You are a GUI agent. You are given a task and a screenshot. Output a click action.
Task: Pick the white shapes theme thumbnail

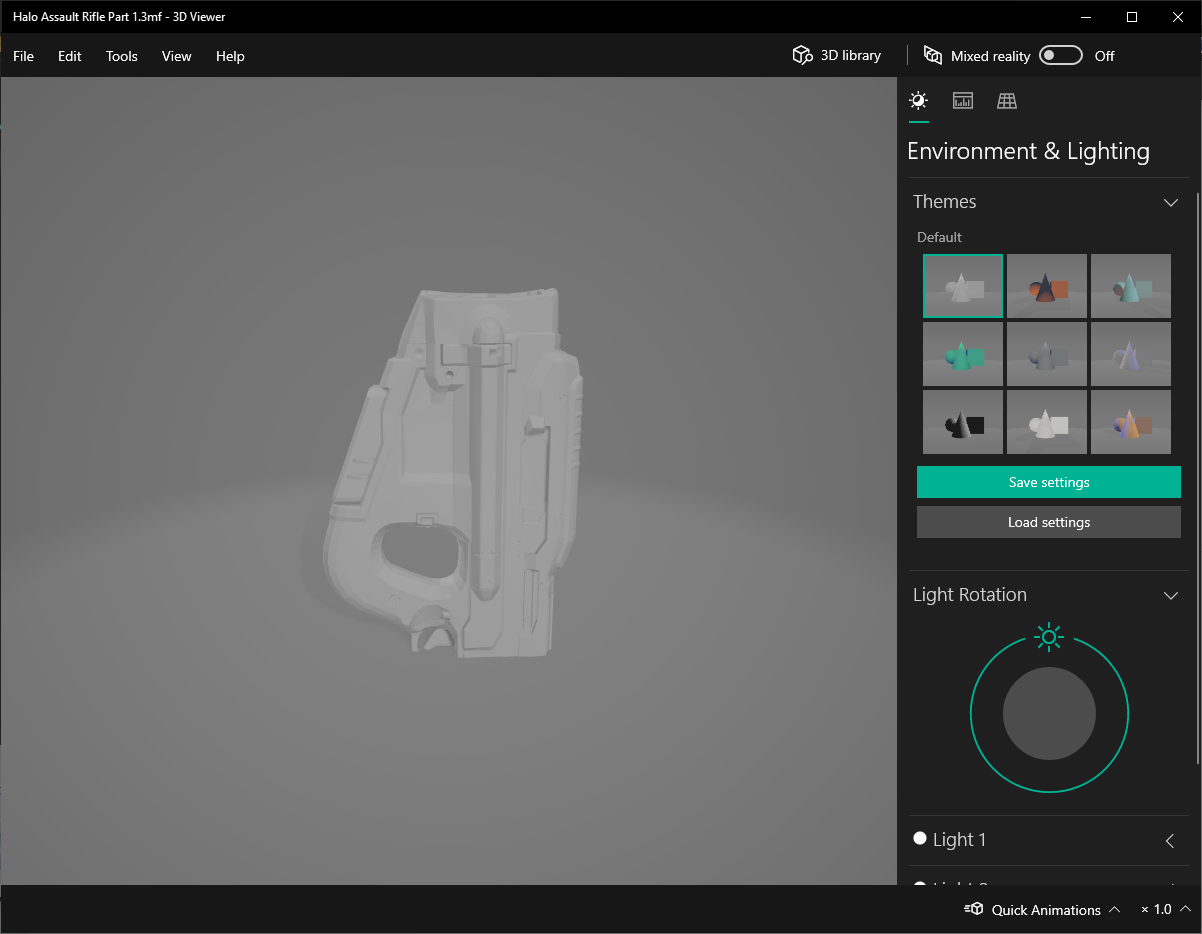1047,422
